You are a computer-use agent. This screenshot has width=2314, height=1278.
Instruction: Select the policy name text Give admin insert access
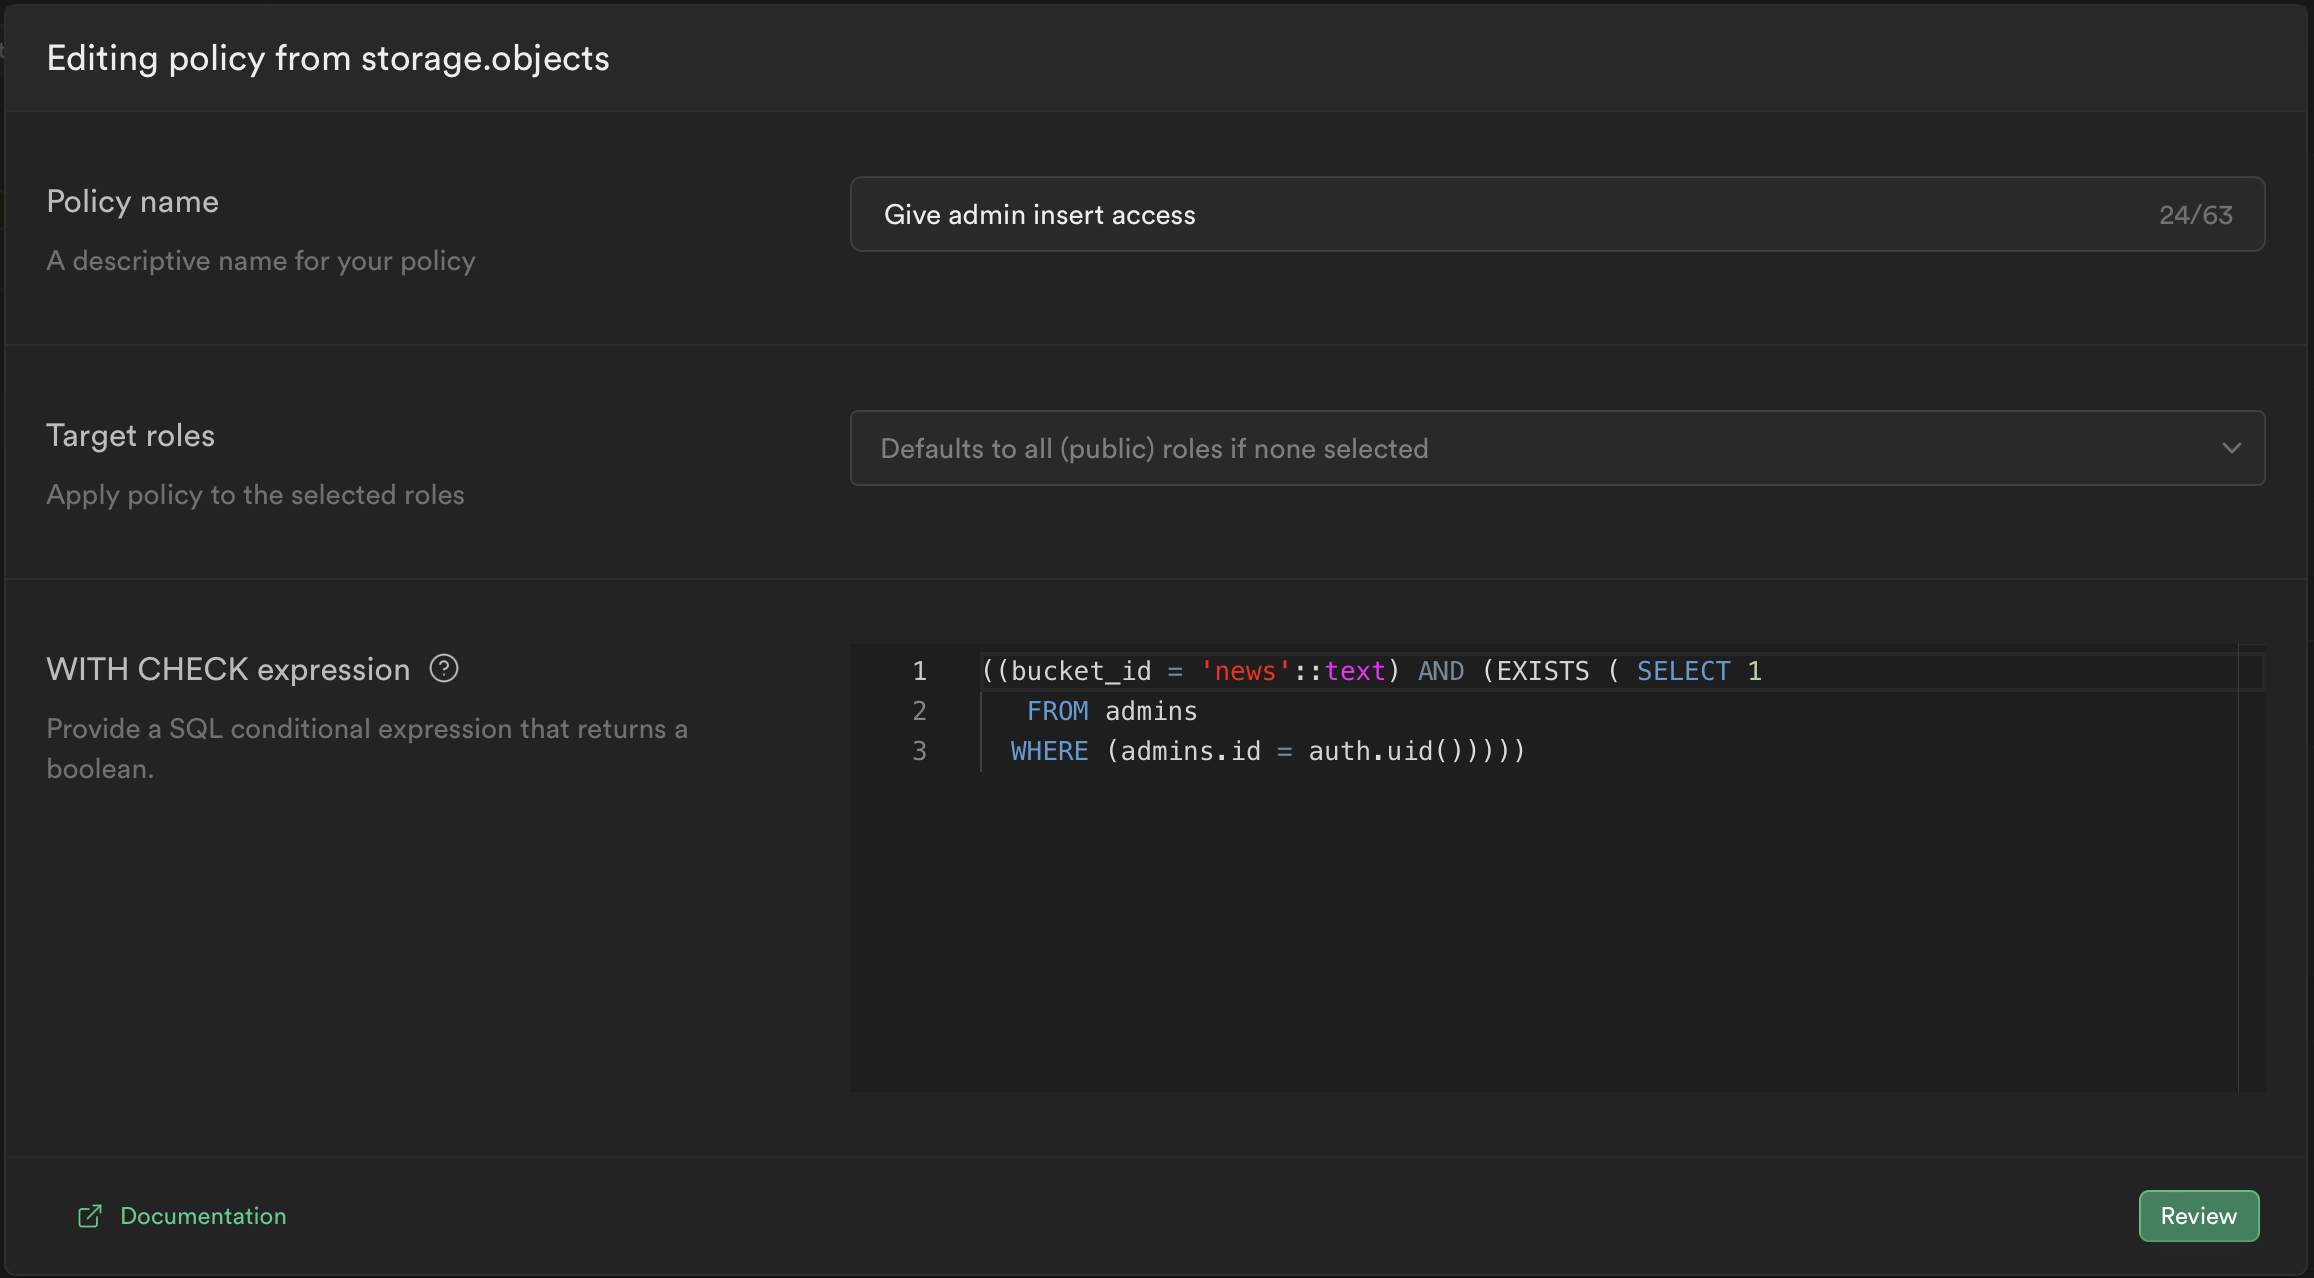(x=1039, y=214)
